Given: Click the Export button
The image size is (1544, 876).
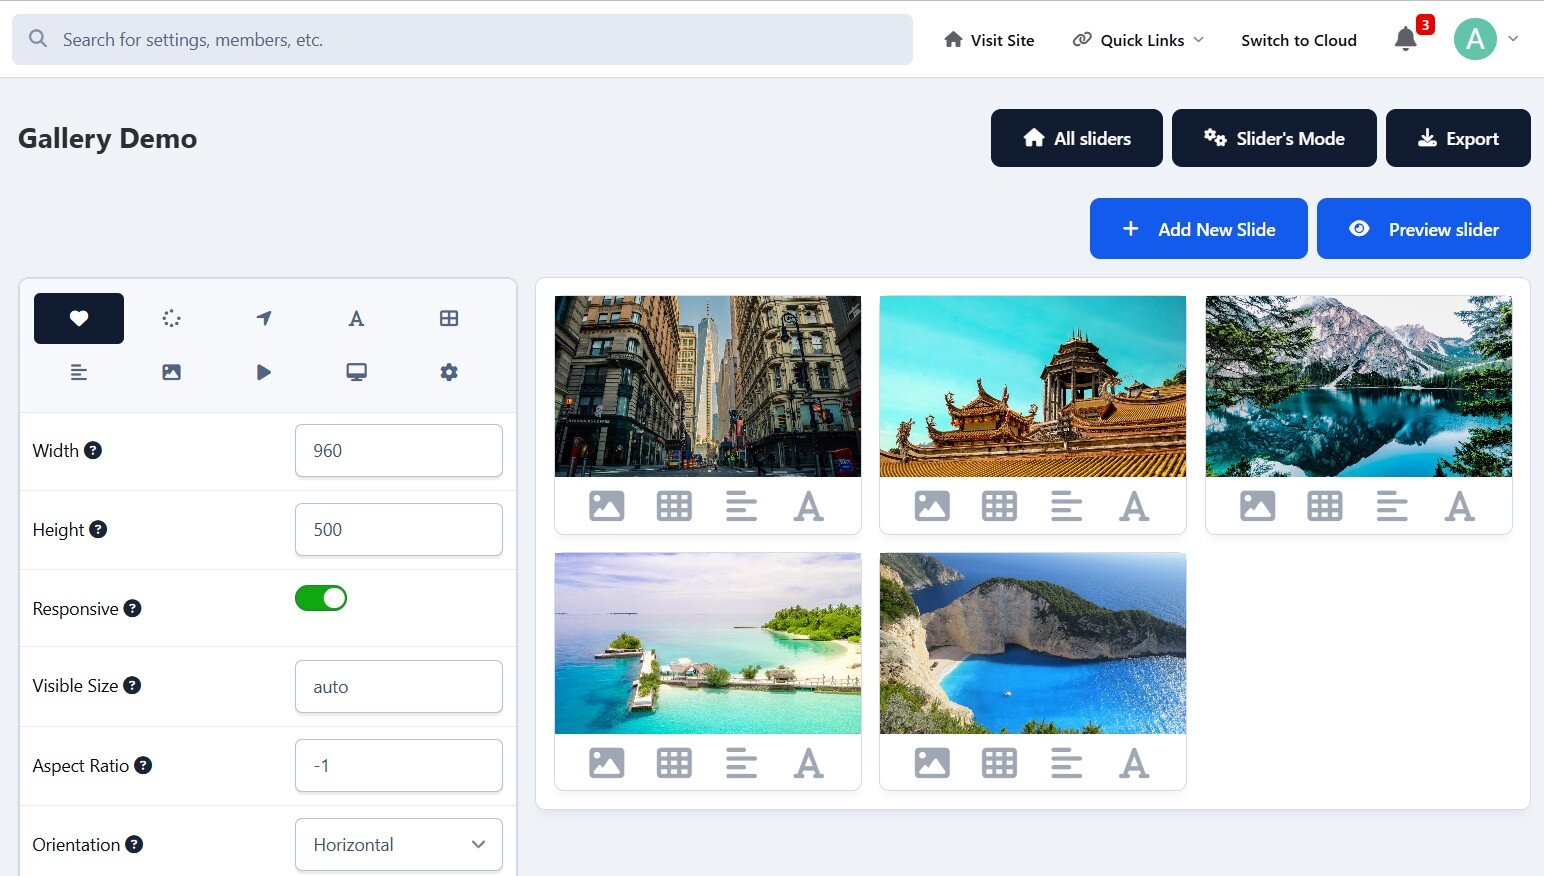Looking at the screenshot, I should [1458, 138].
